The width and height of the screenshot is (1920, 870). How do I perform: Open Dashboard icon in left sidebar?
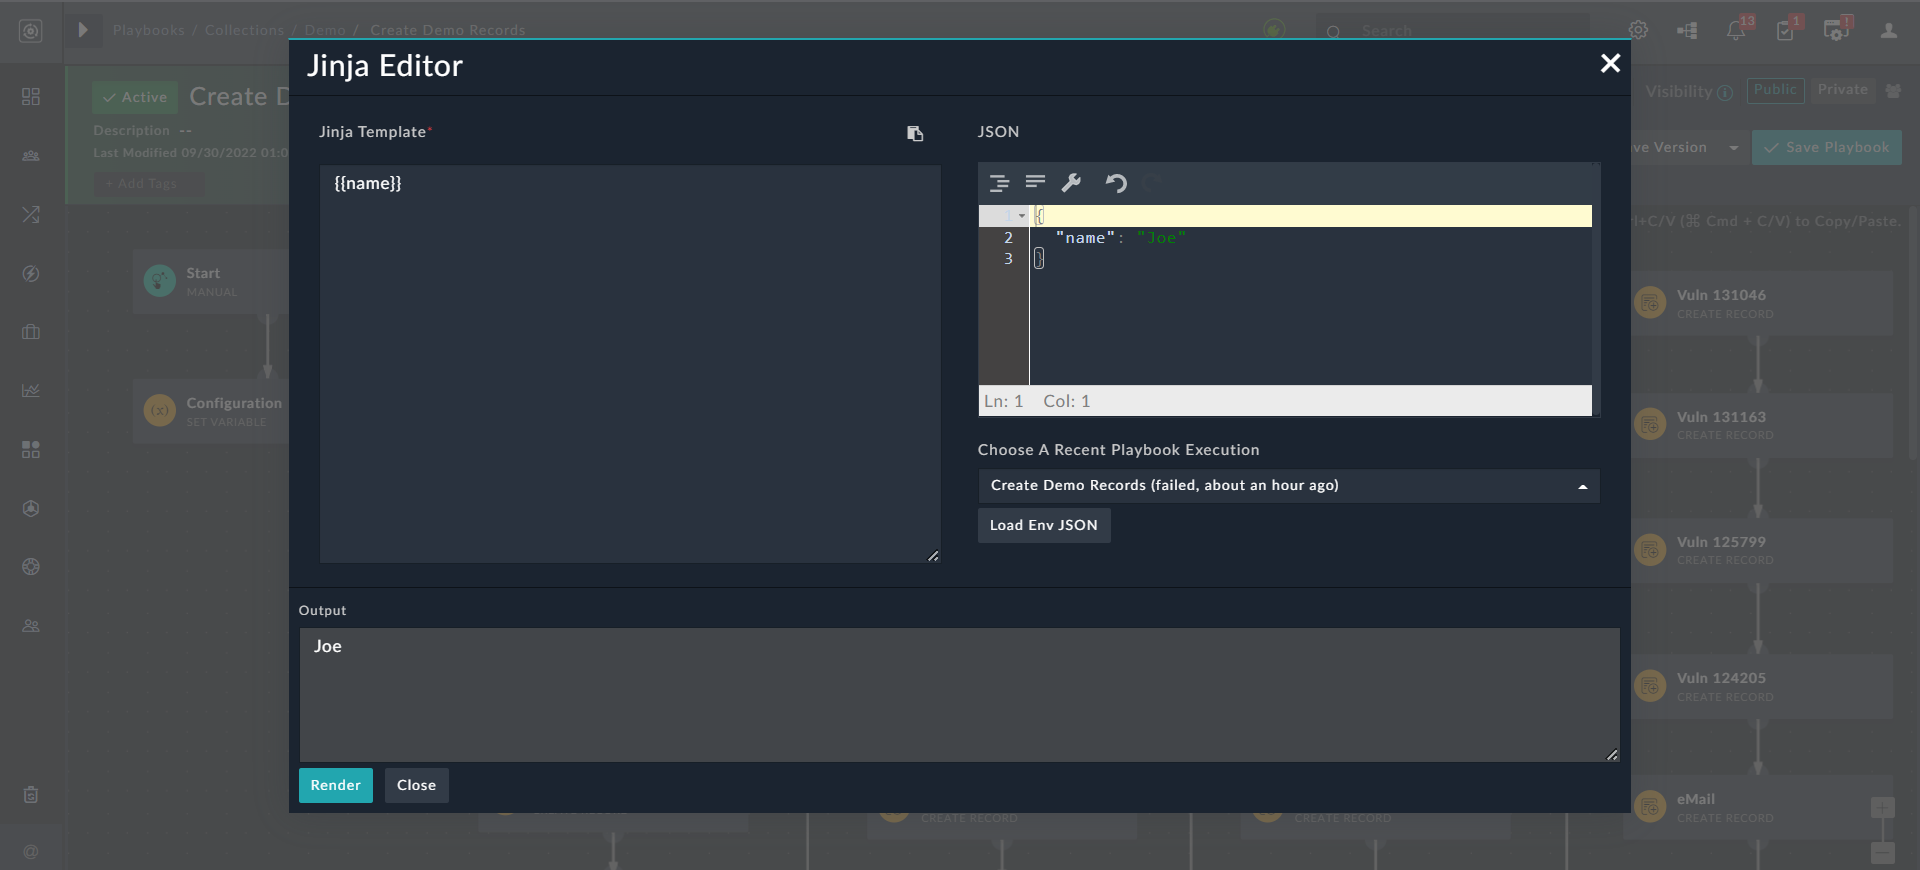[31, 96]
